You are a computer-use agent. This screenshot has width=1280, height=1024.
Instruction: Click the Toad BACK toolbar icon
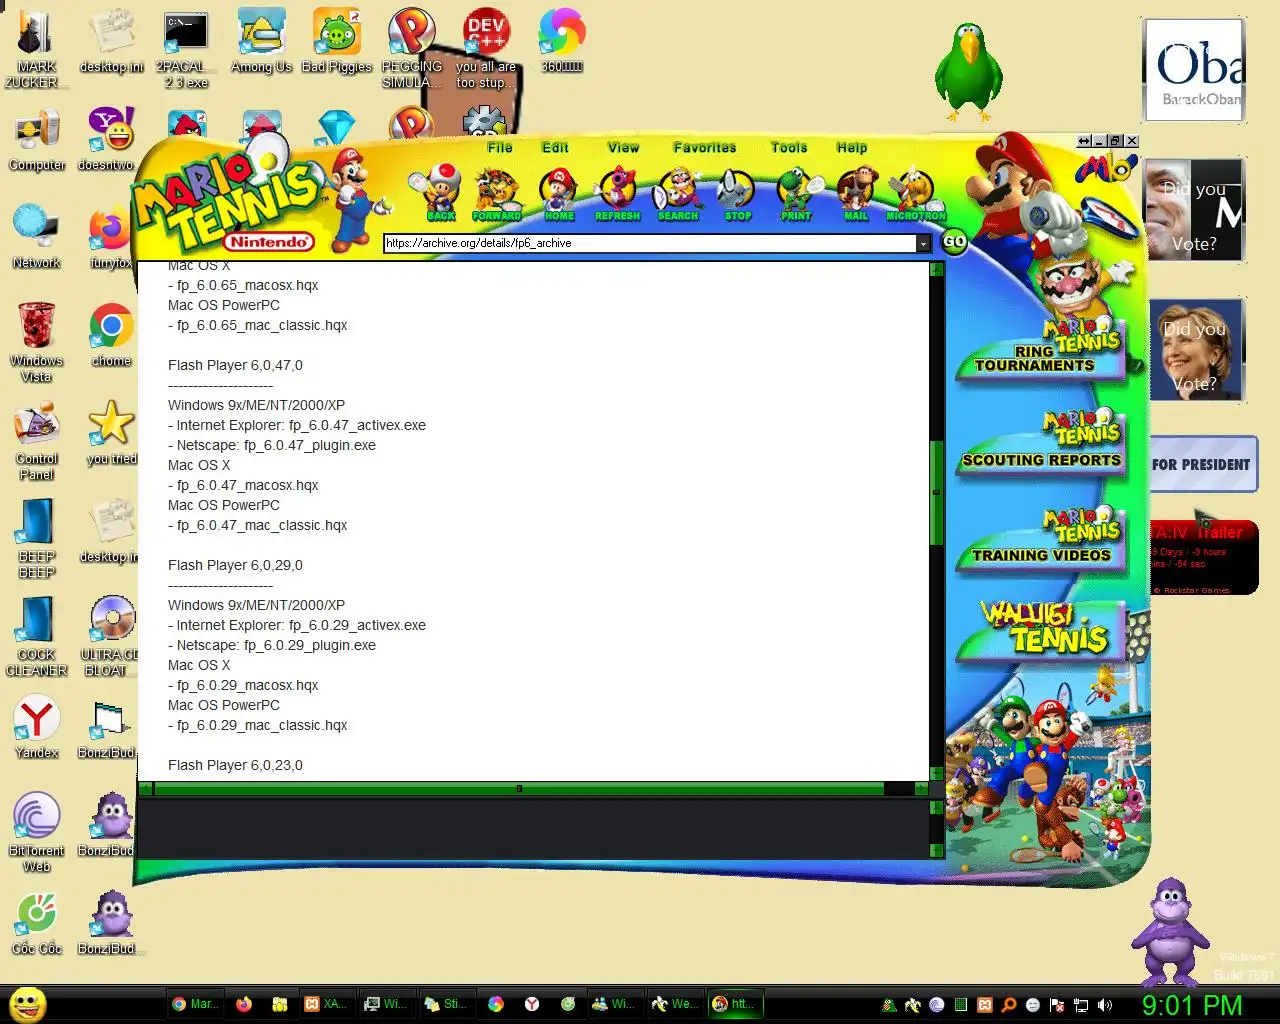click(x=440, y=194)
